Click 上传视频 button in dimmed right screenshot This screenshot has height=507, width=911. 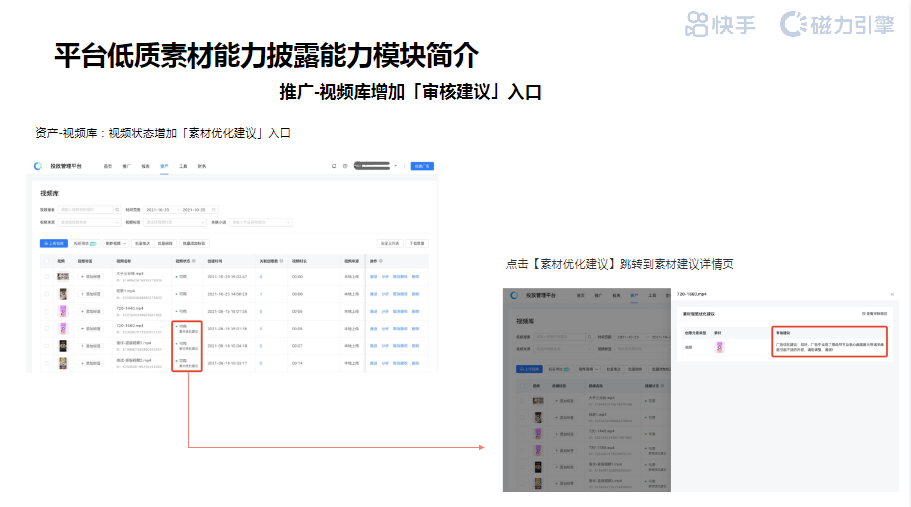tap(530, 369)
